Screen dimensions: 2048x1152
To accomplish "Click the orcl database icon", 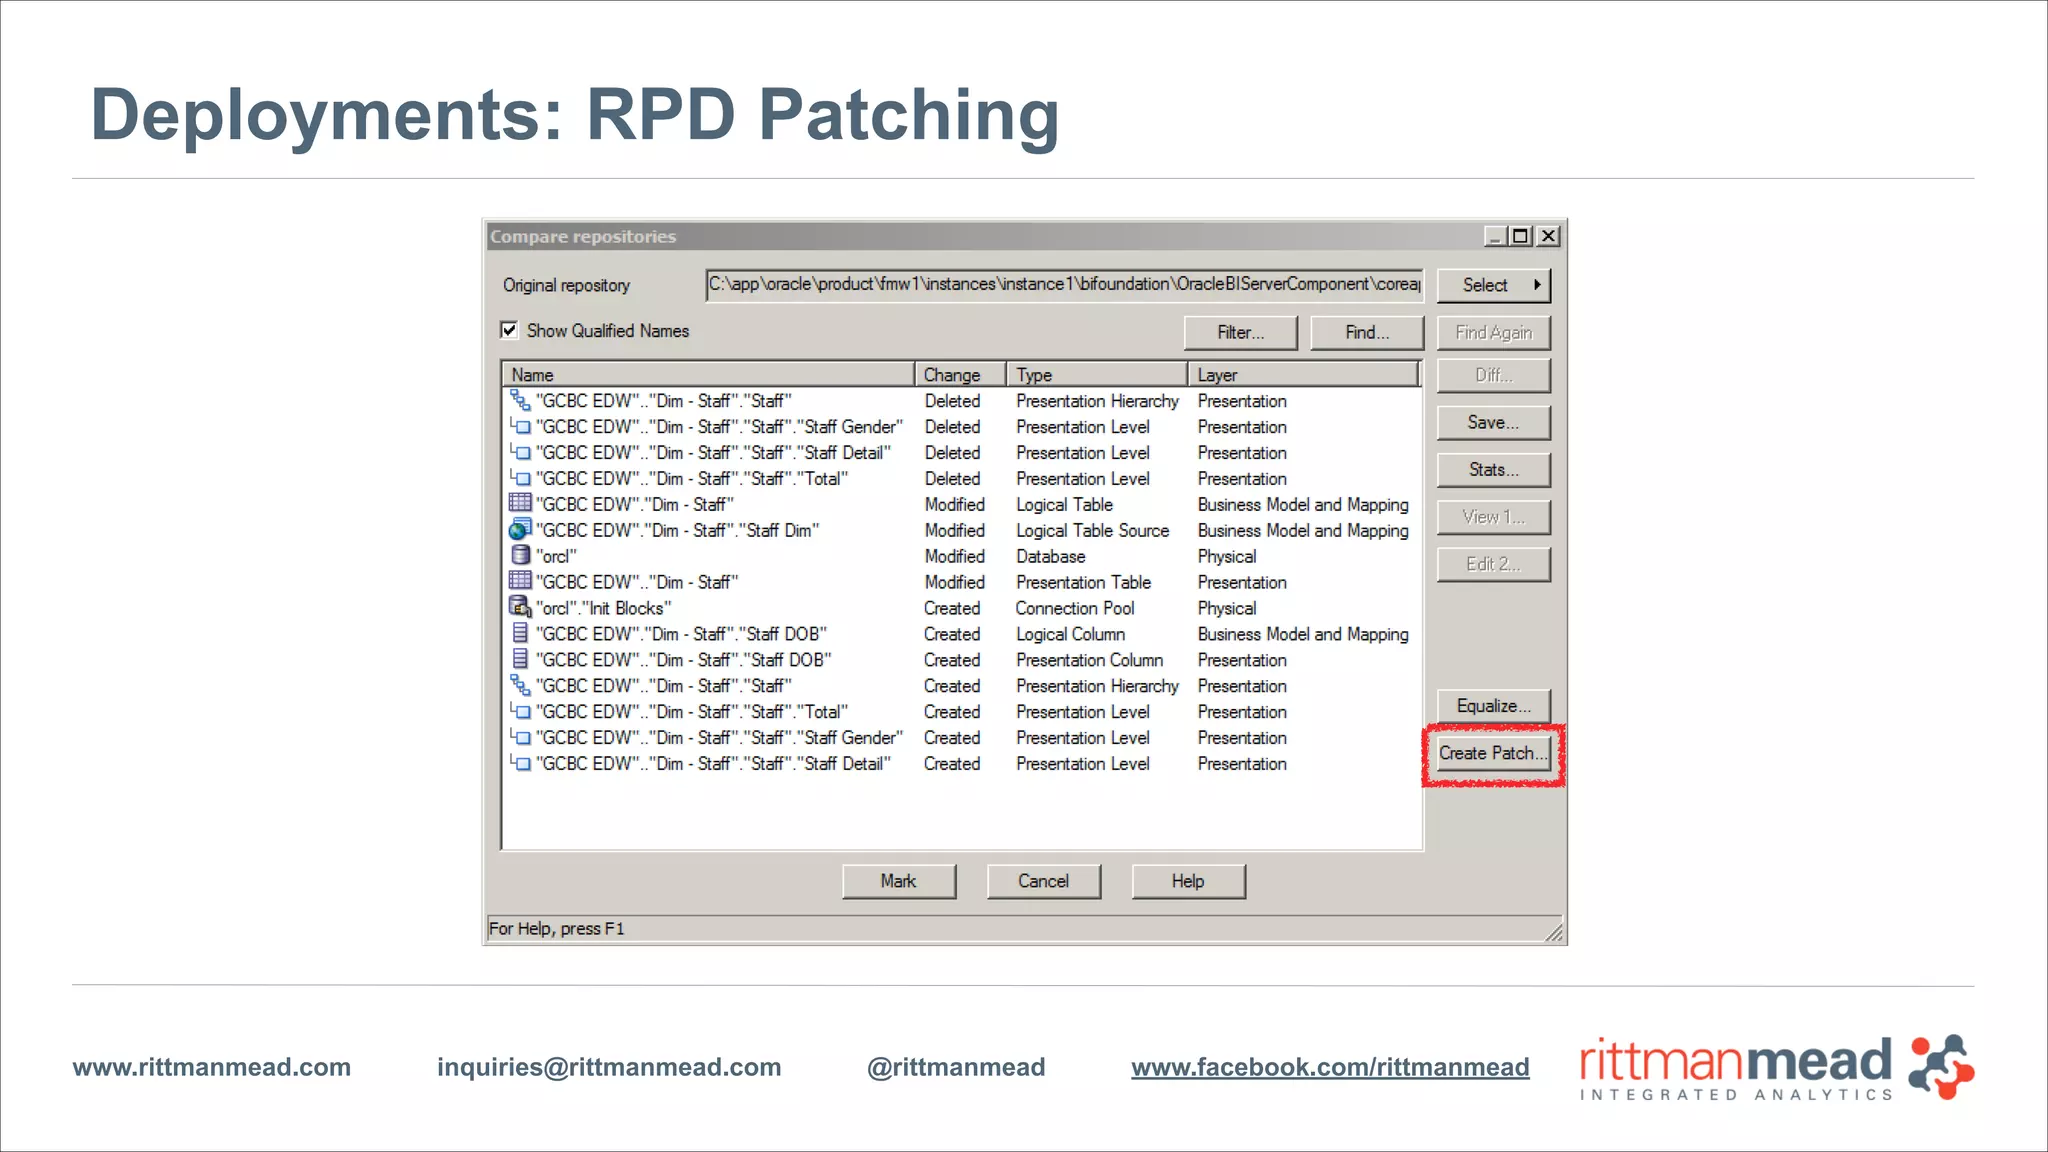I will pyautogui.click(x=520, y=555).
